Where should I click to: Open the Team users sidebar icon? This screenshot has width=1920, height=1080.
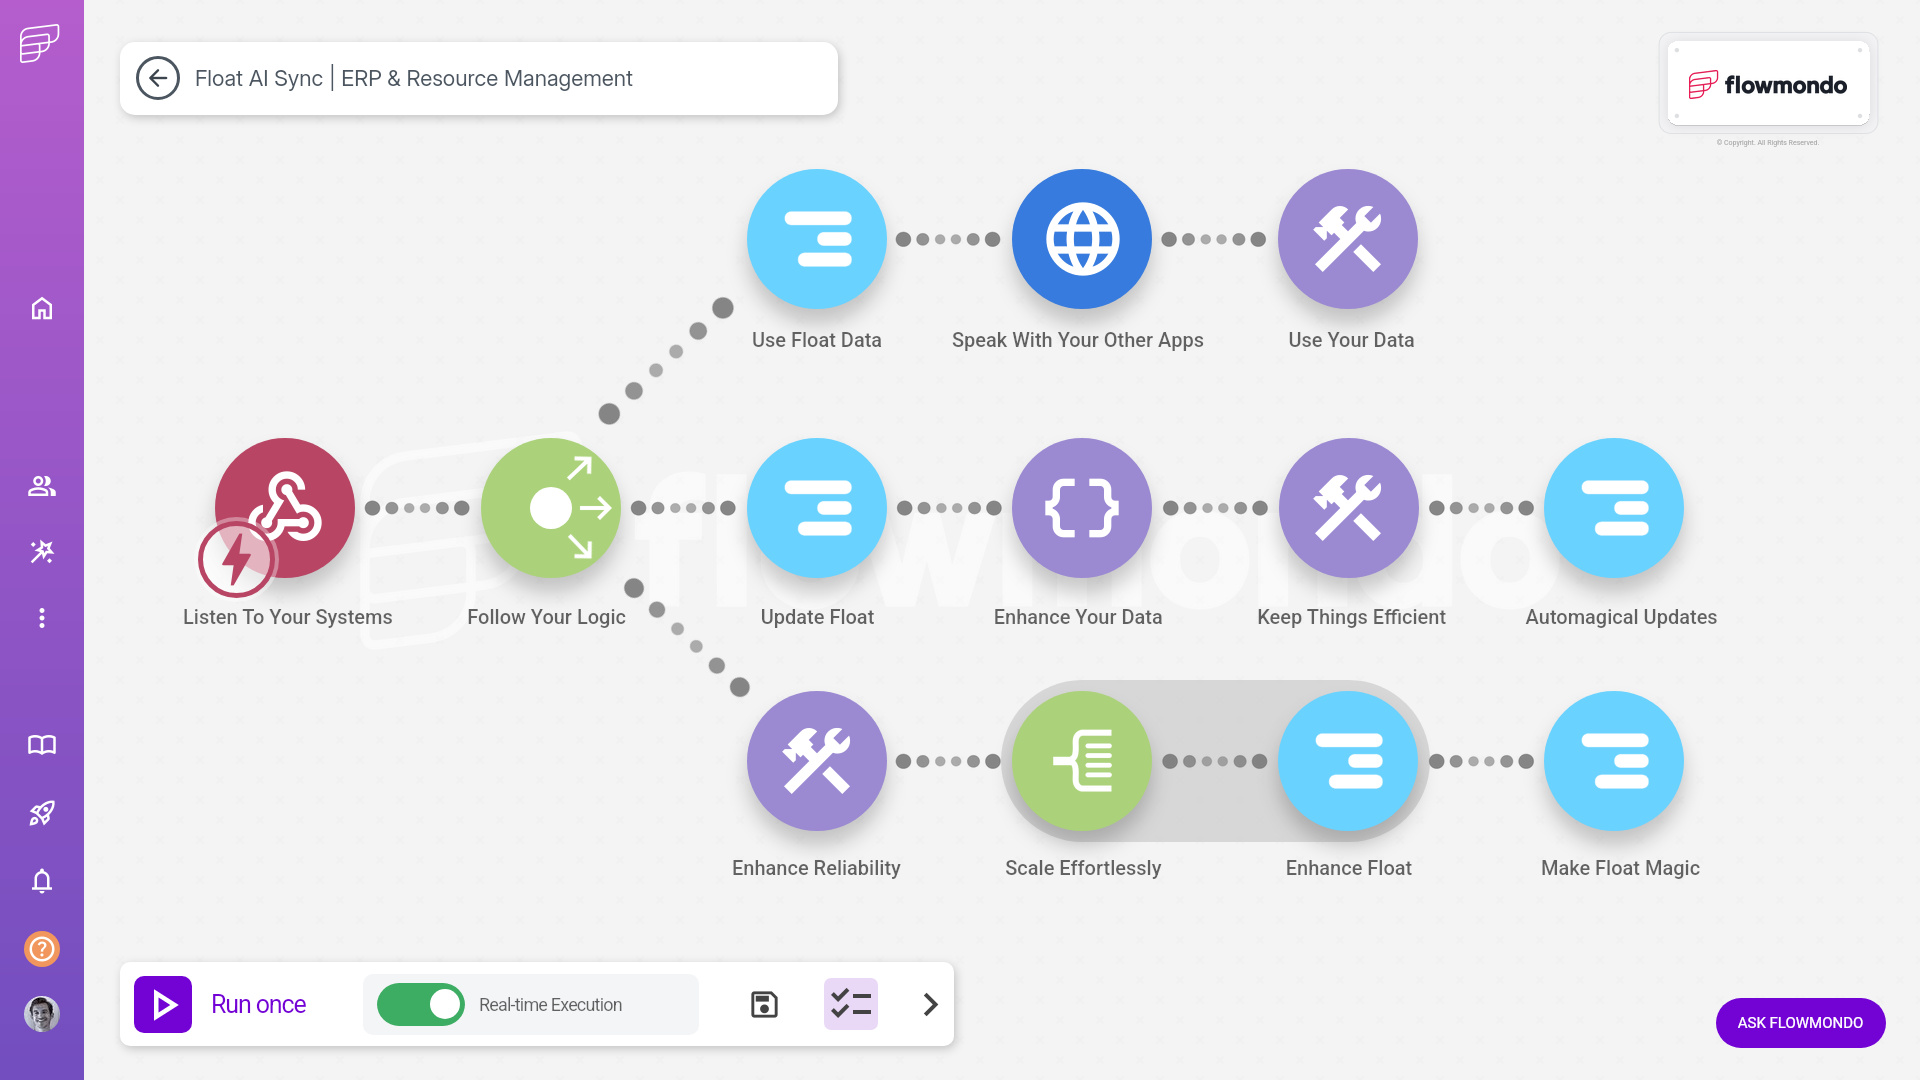42,486
